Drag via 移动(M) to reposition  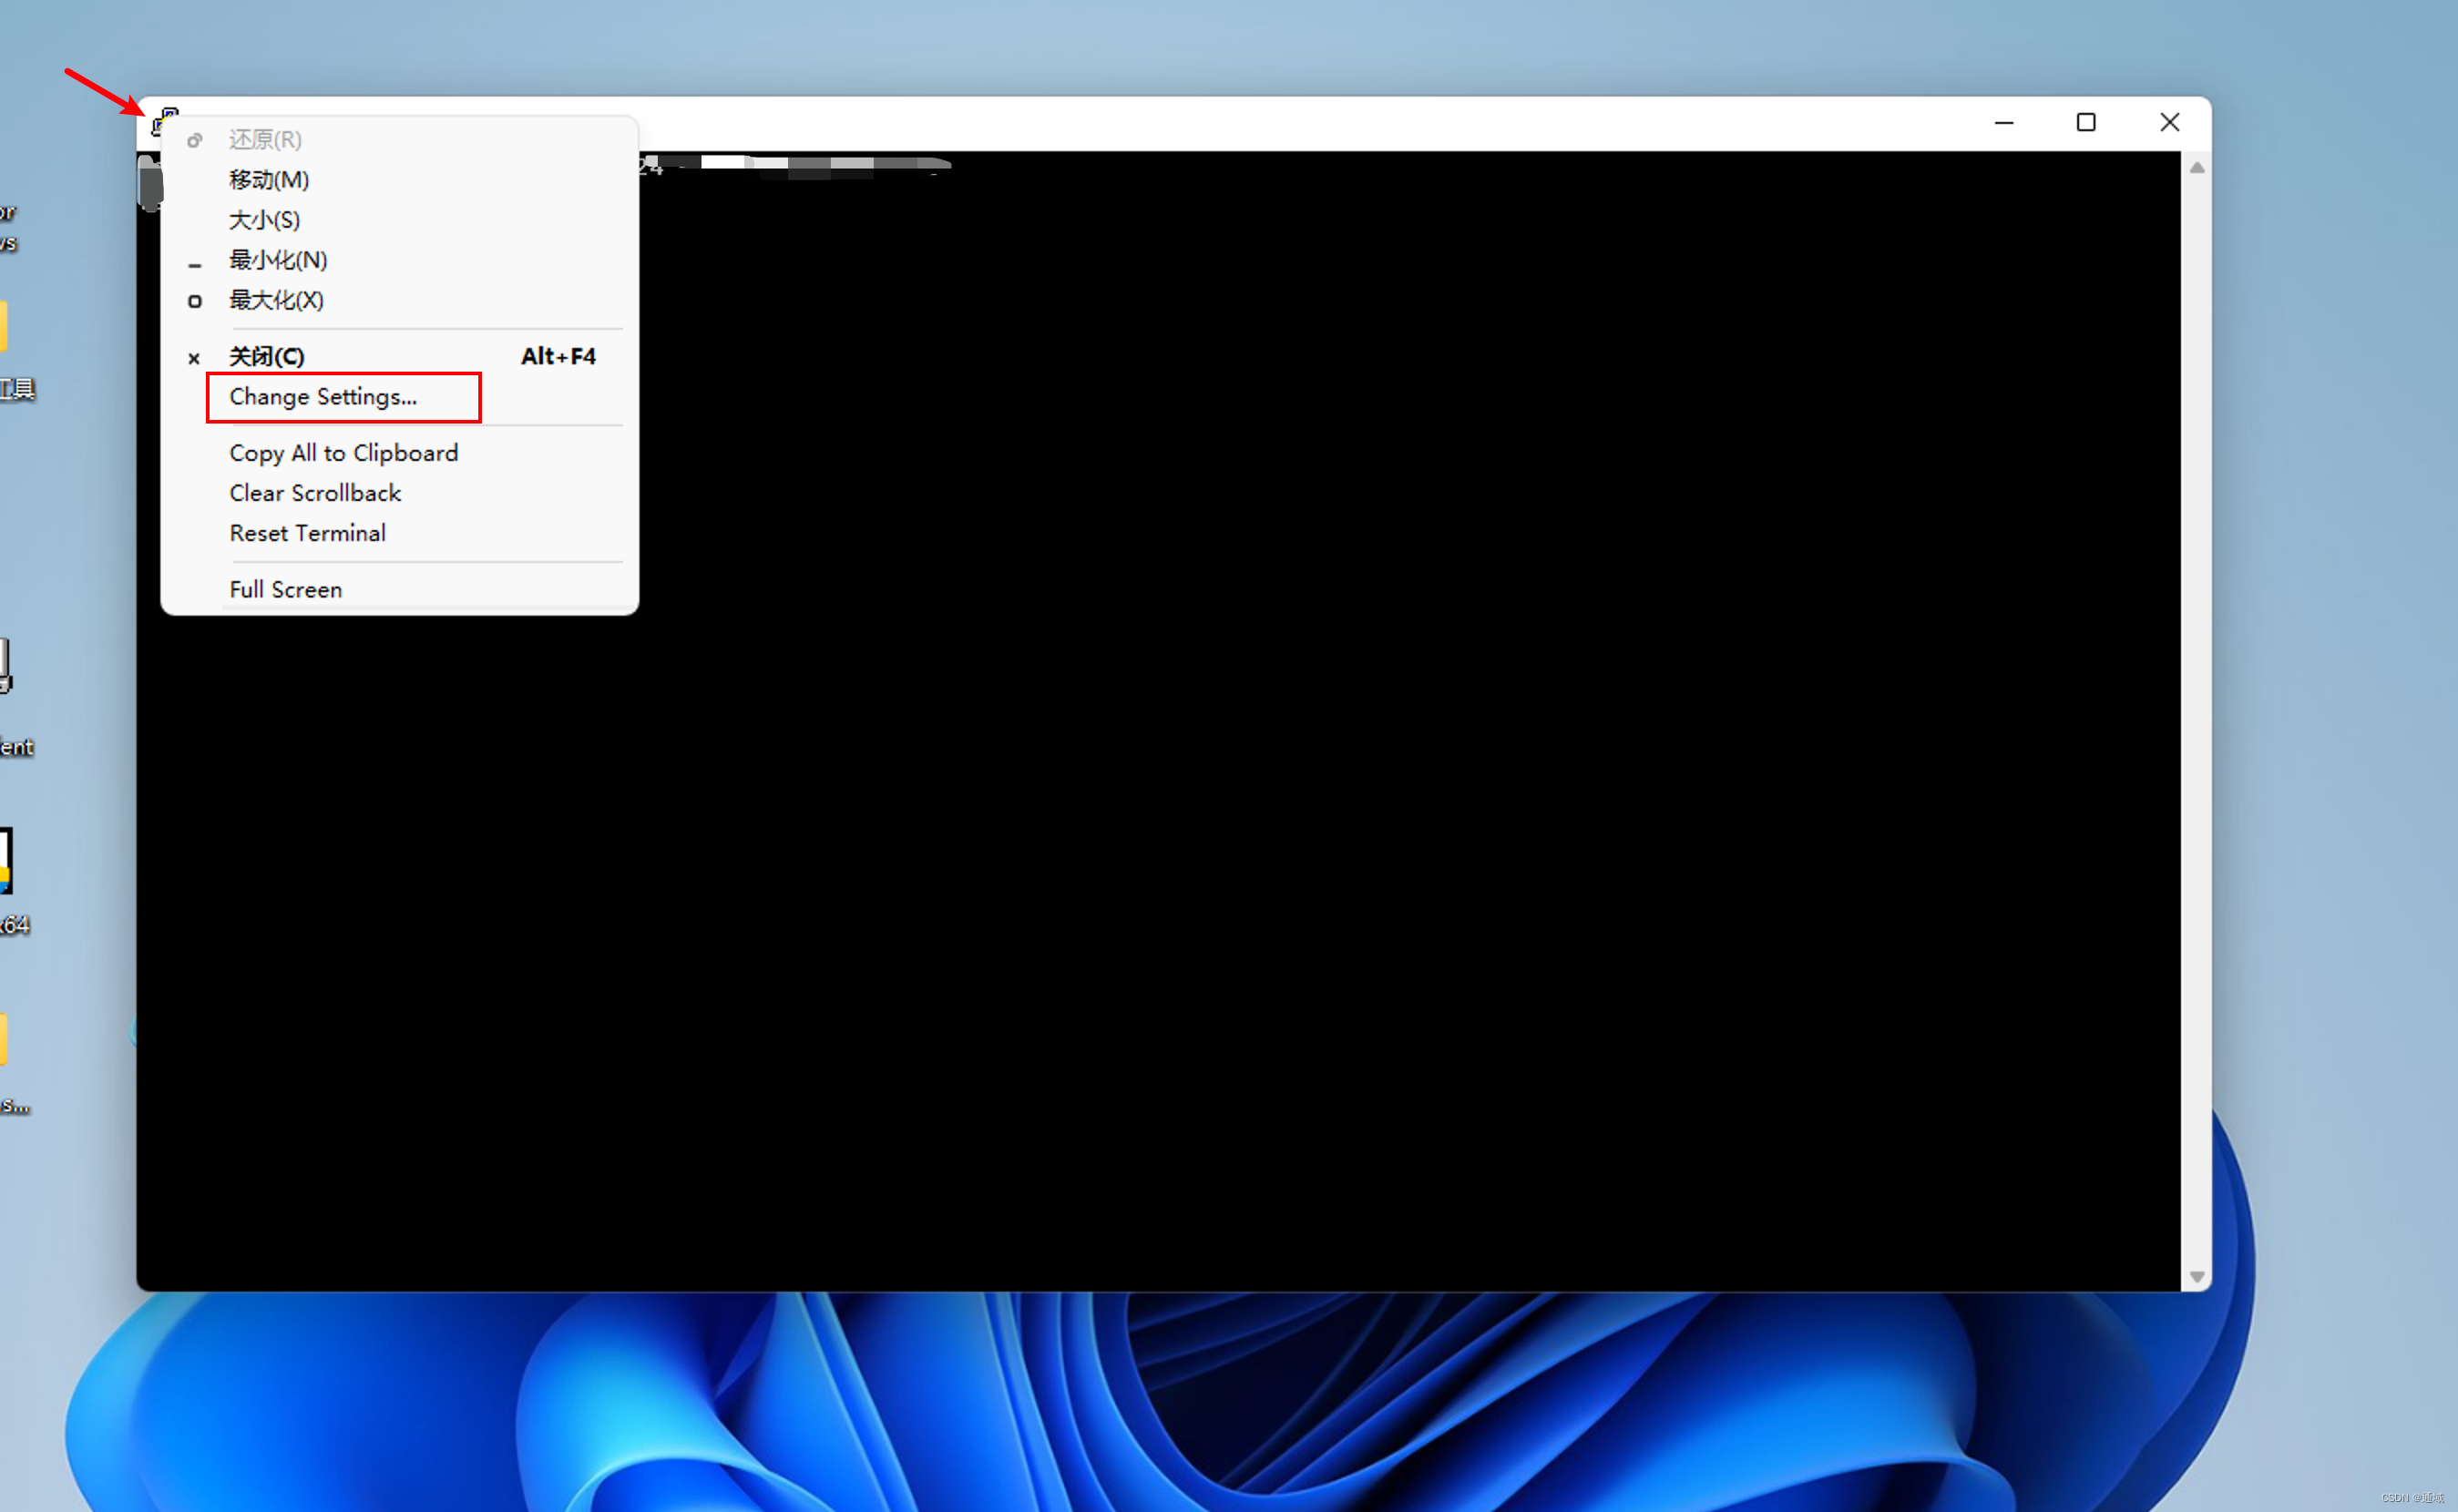point(269,176)
